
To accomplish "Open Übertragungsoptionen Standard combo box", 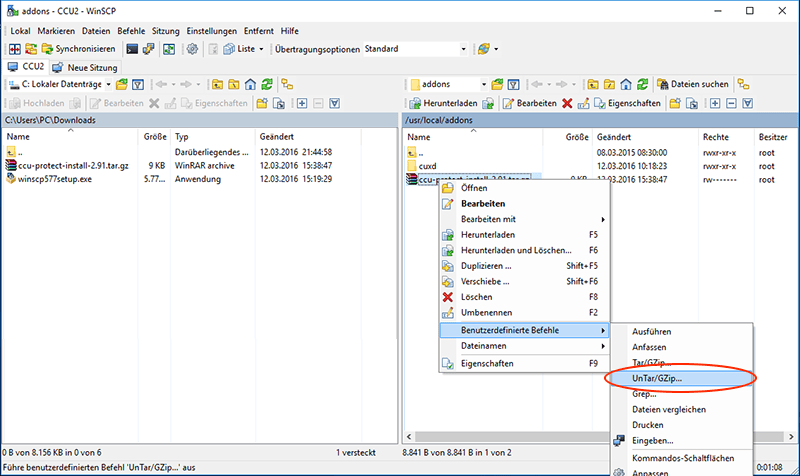I will (415, 49).
